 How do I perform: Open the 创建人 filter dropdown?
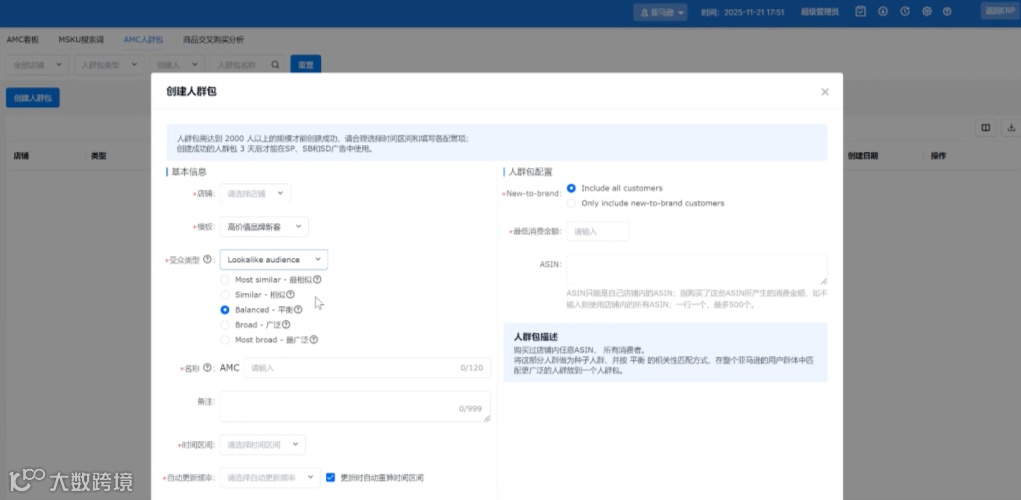[176, 65]
